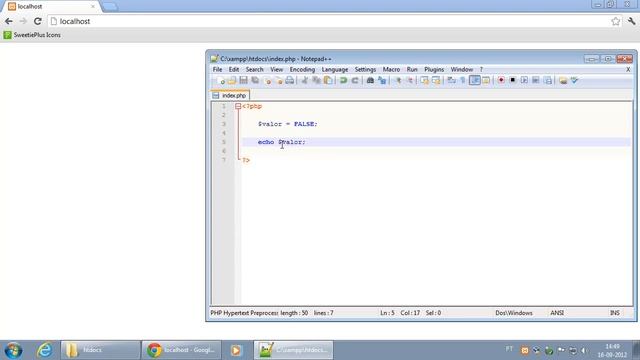
Task: Go back in Chrome browser
Action: 9,21
